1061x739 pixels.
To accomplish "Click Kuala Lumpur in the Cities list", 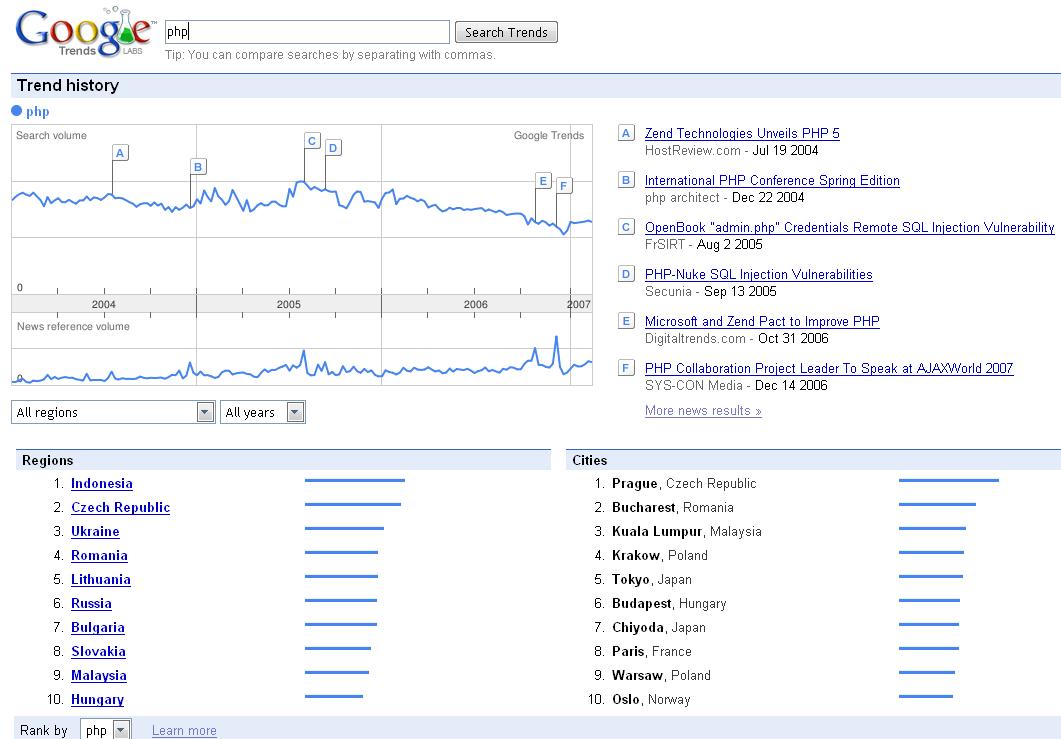I will (x=656, y=531).
